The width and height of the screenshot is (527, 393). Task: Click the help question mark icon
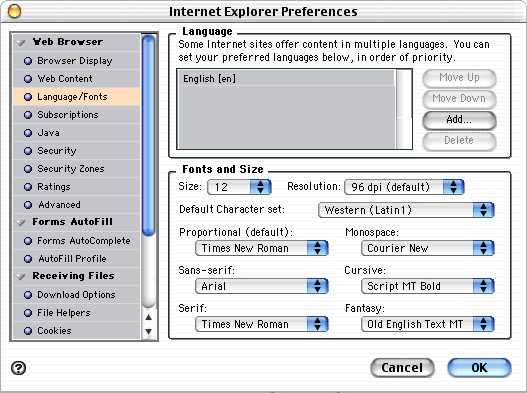pos(18,368)
